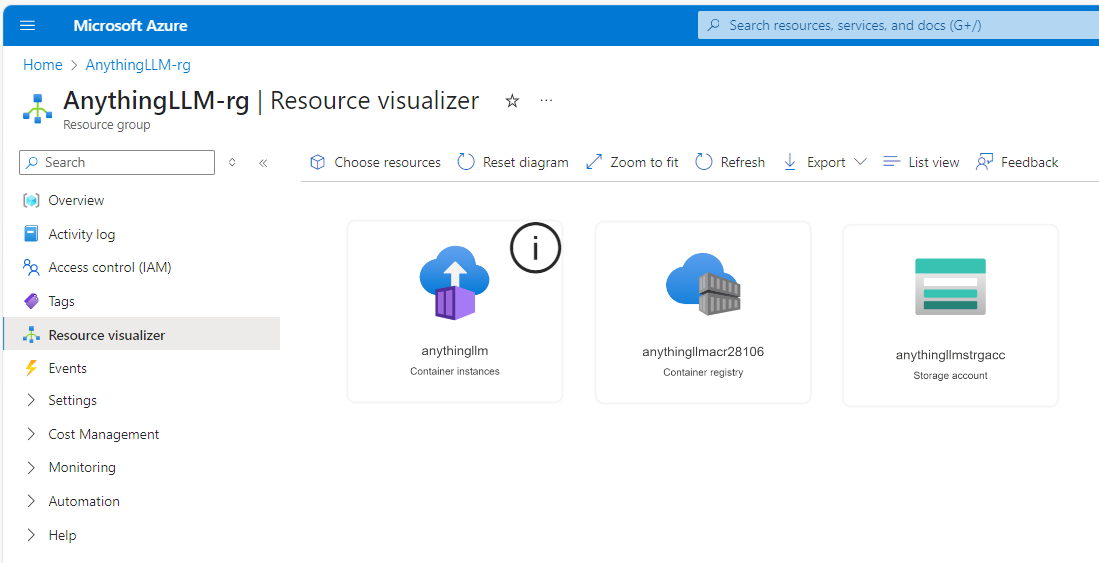Viewport: 1099px width, 563px height.
Task: Click Refresh in toolbar
Action: coord(730,162)
